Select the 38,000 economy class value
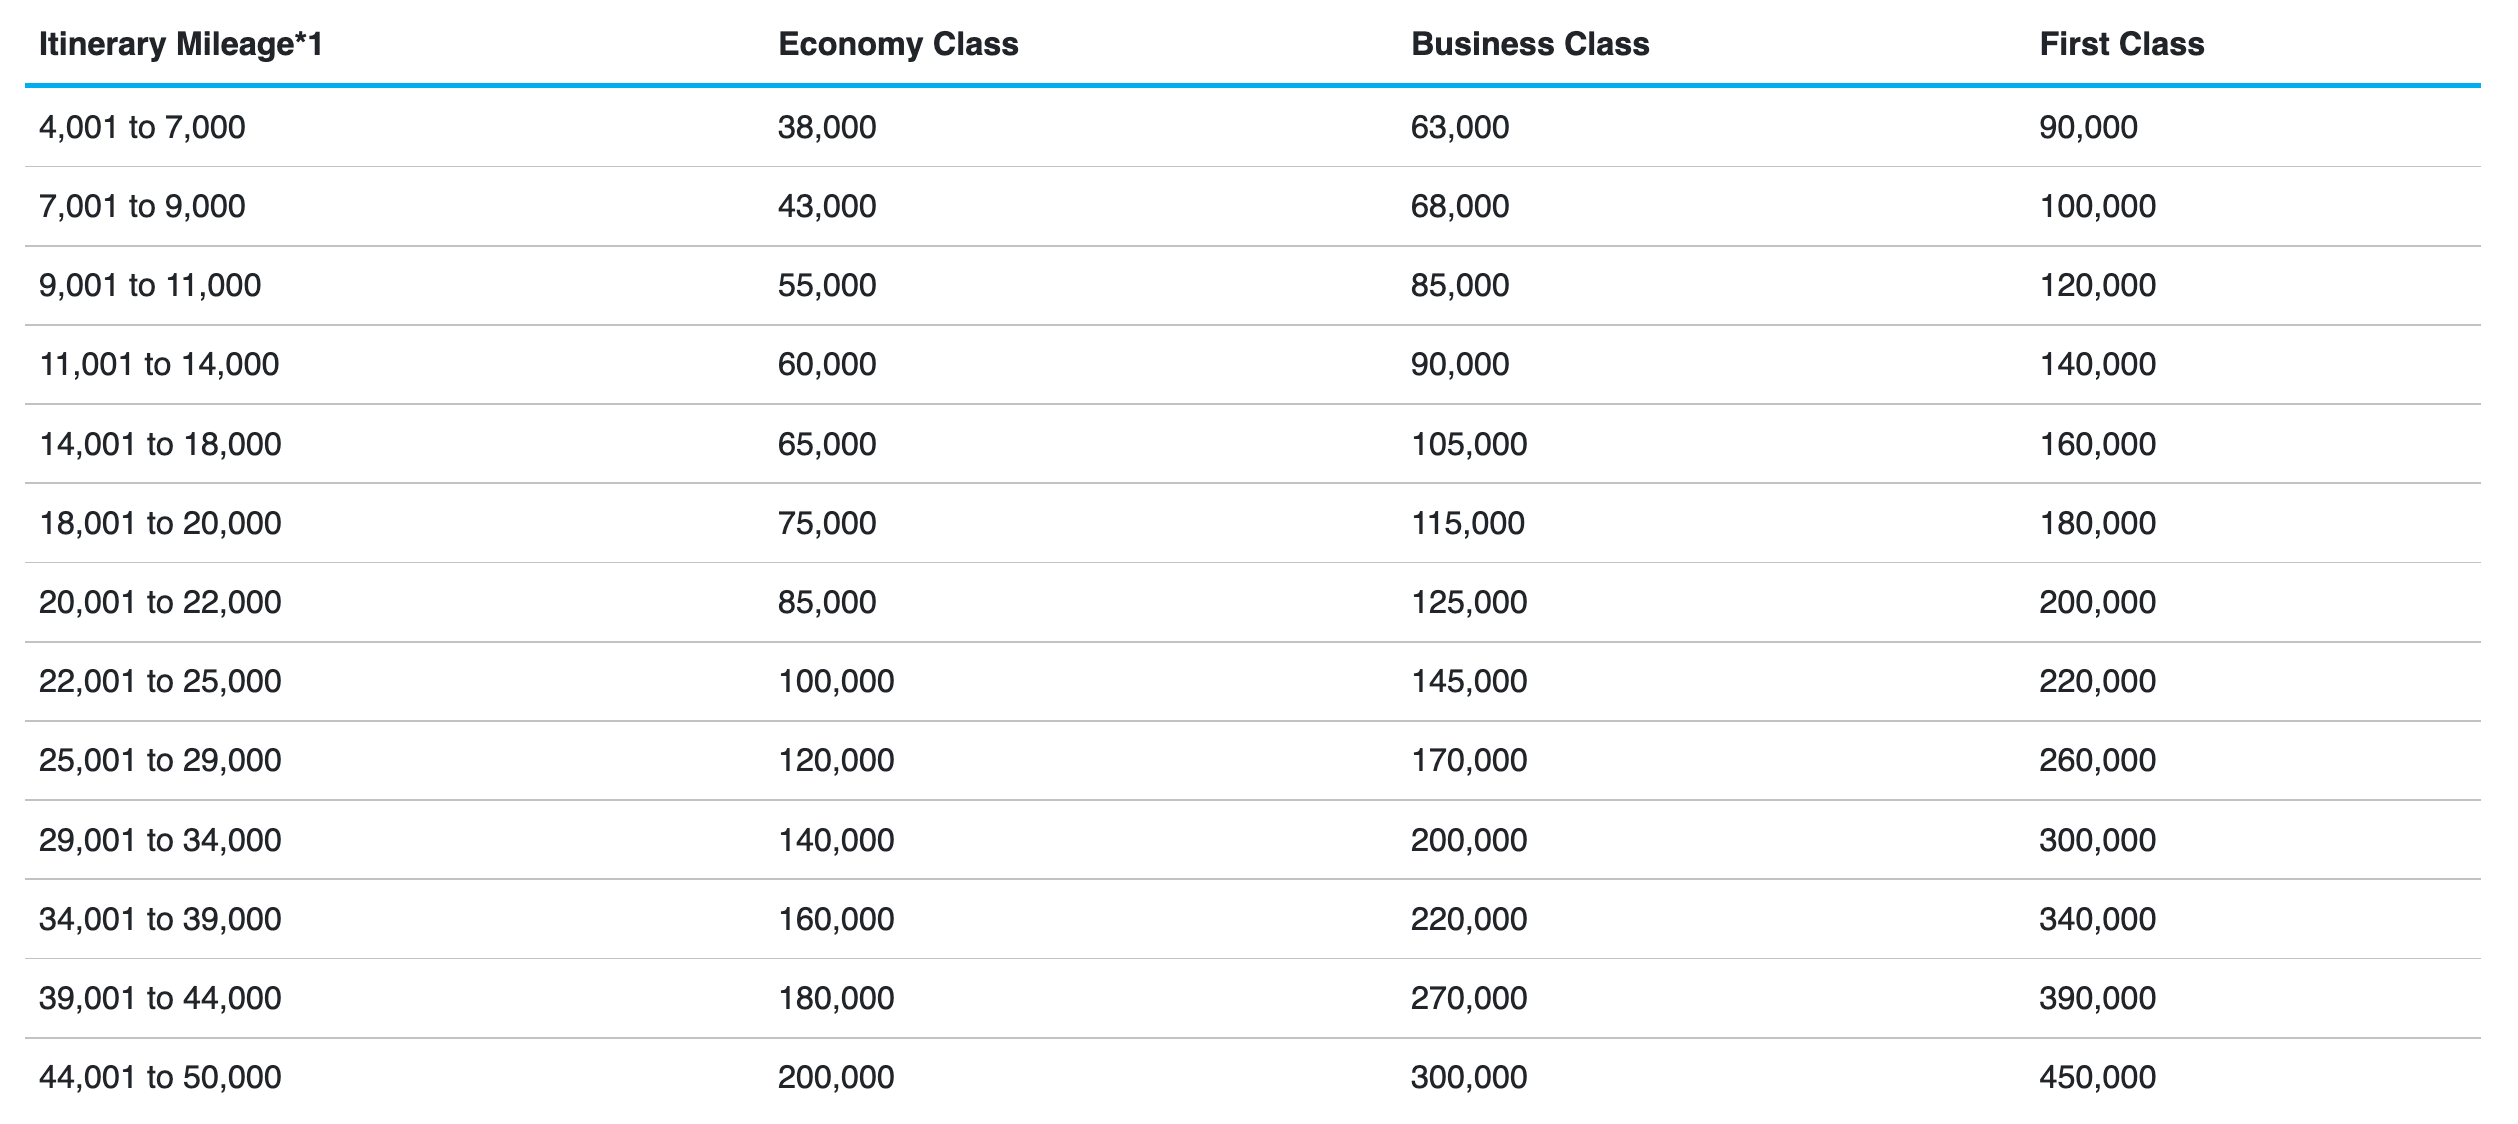The image size is (2518, 1124). click(827, 127)
